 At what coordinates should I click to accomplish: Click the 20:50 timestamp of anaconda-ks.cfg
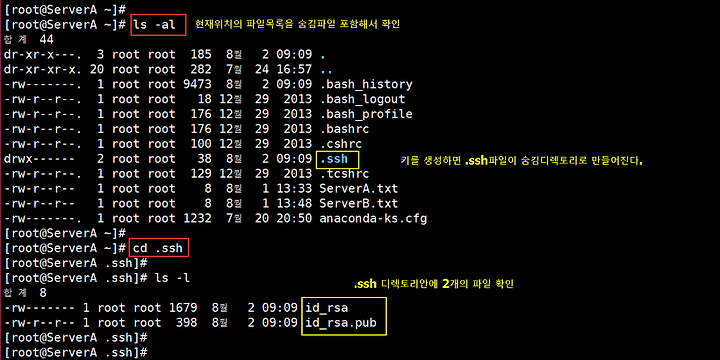[x=294, y=219]
